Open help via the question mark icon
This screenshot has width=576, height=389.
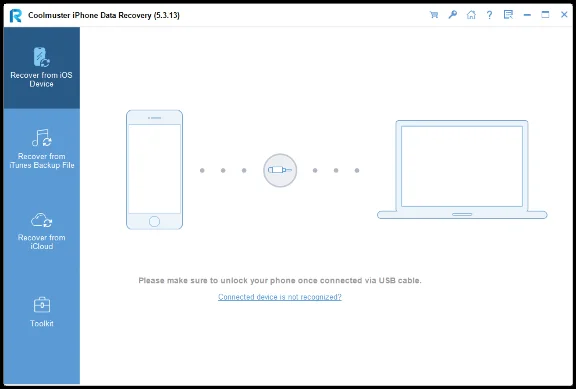[489, 15]
